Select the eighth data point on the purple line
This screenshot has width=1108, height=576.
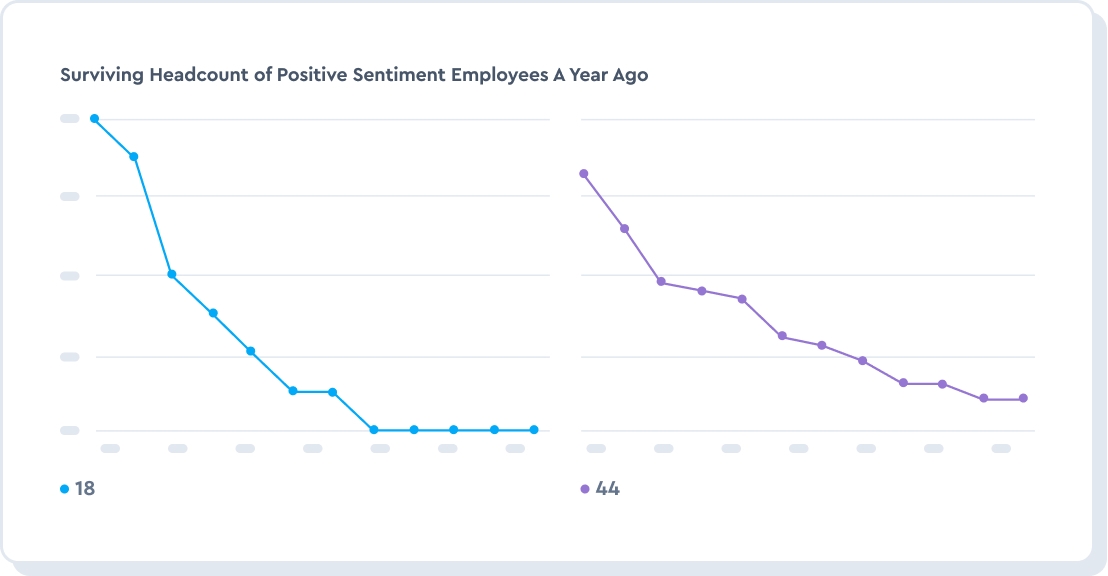click(862, 361)
